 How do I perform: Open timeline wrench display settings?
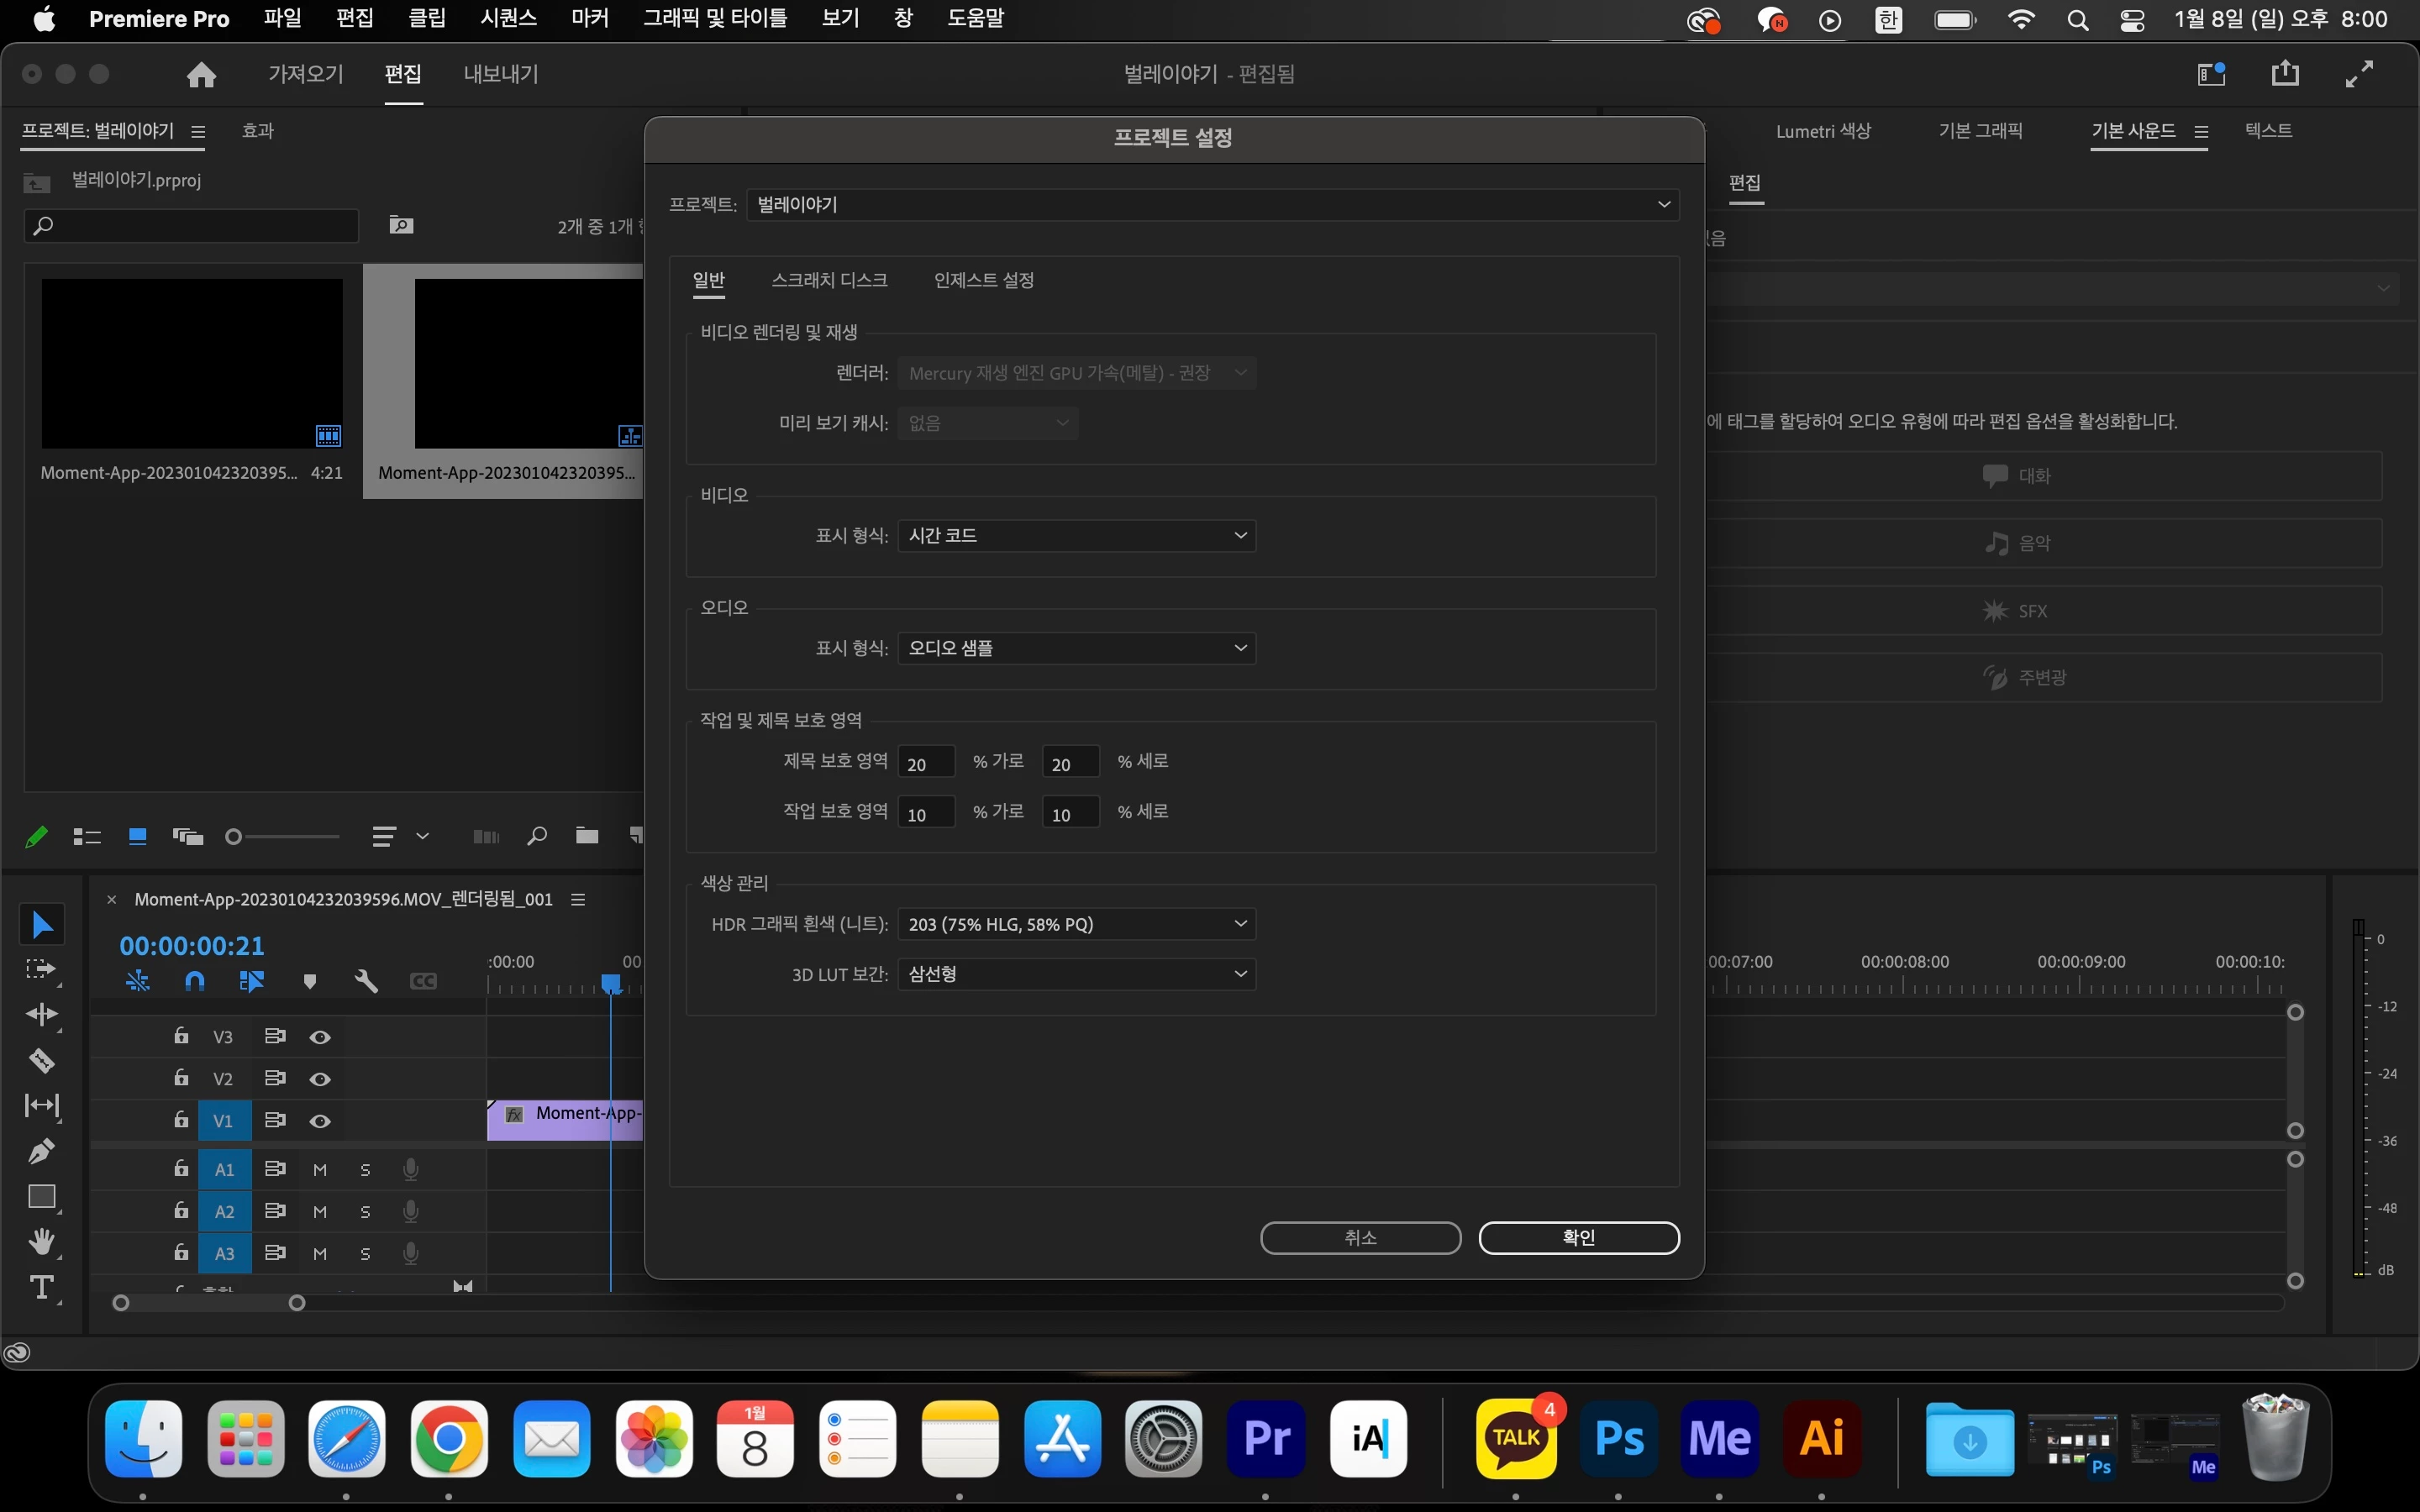tap(366, 982)
